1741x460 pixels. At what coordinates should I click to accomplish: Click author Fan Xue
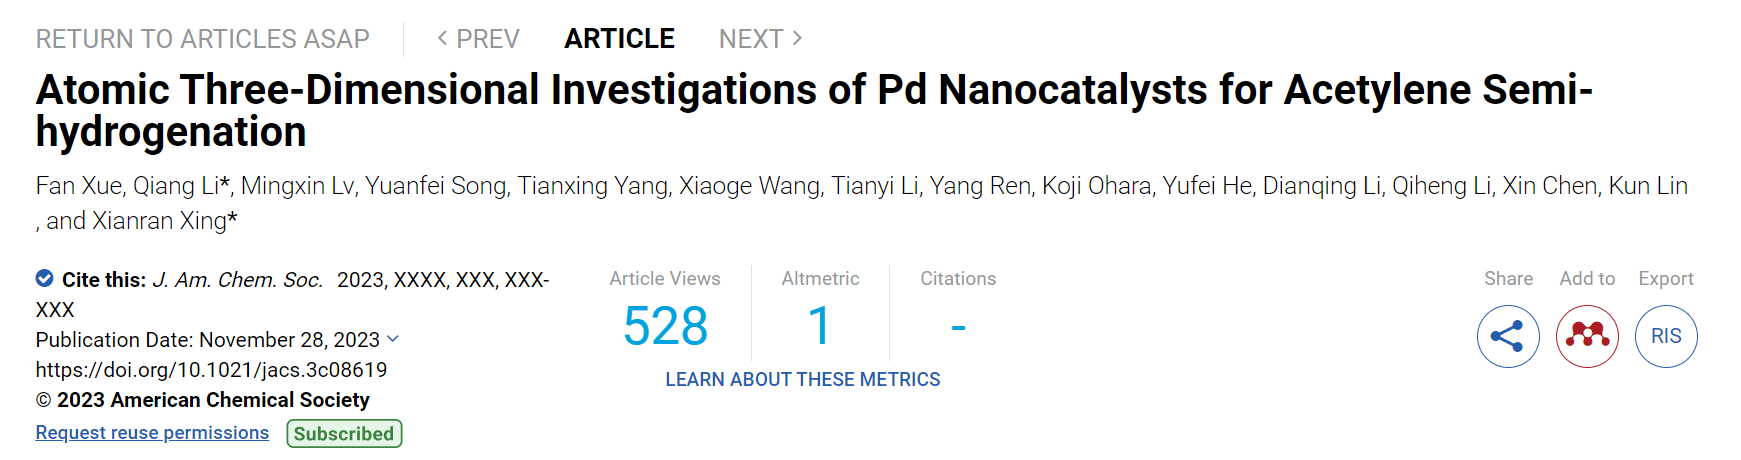click(78, 186)
